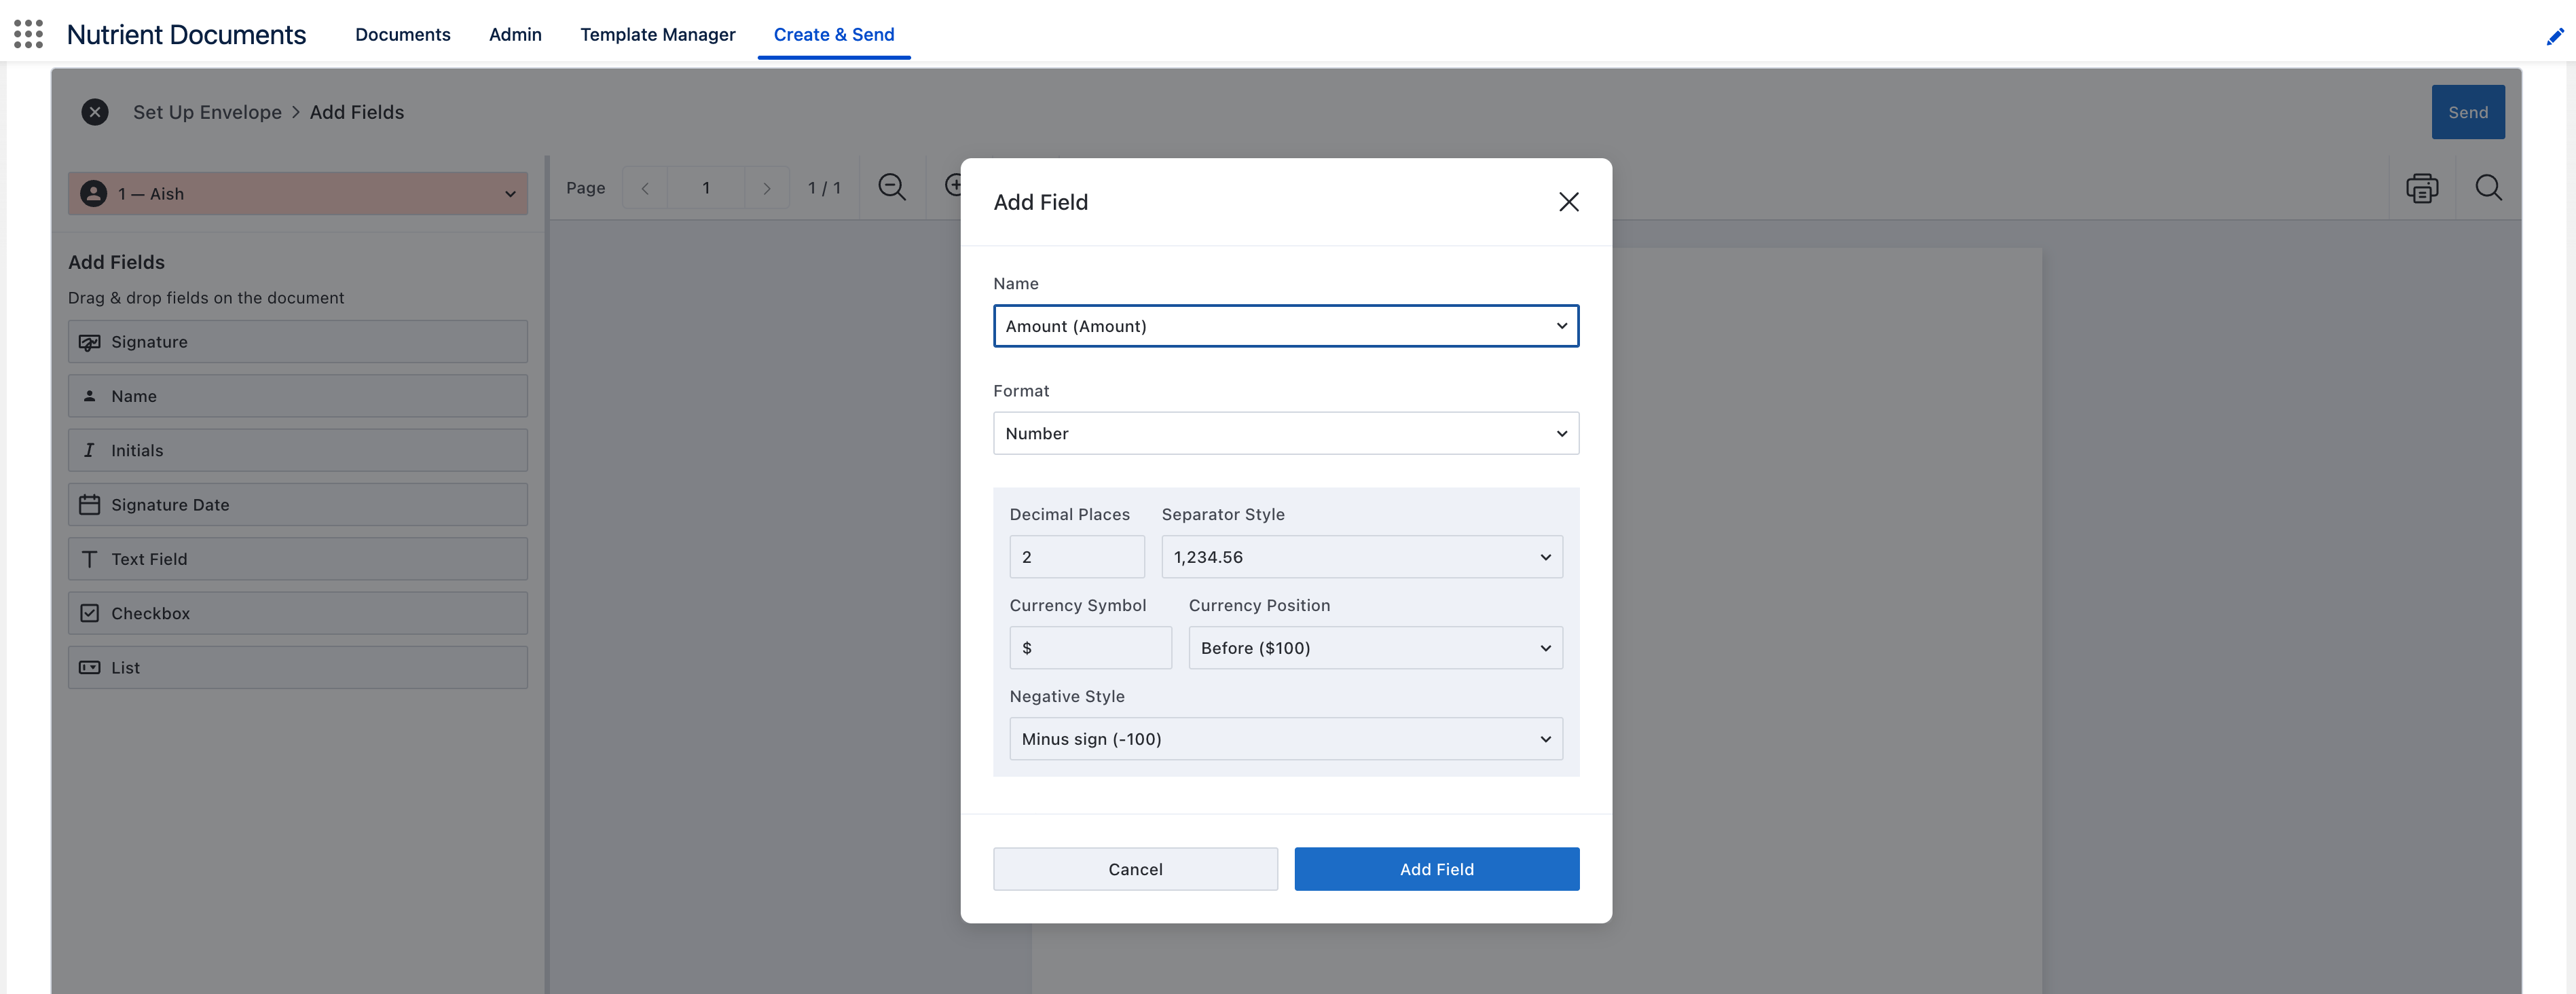Click the Initials field icon

[x=90, y=450]
